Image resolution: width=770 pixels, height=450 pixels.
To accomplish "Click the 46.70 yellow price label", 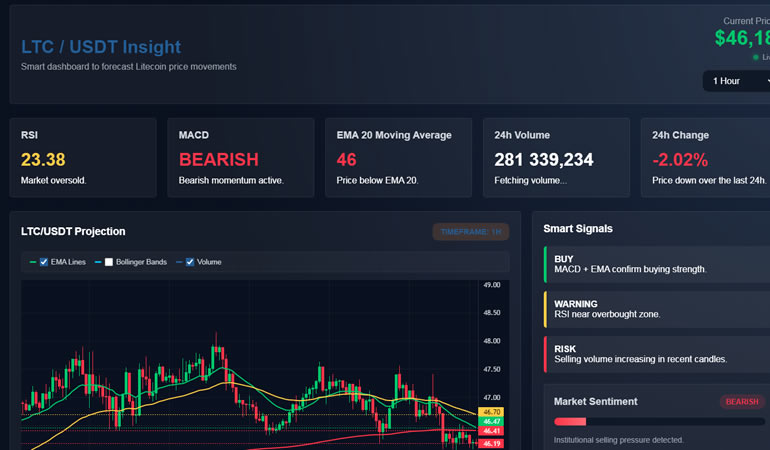I will (x=491, y=412).
